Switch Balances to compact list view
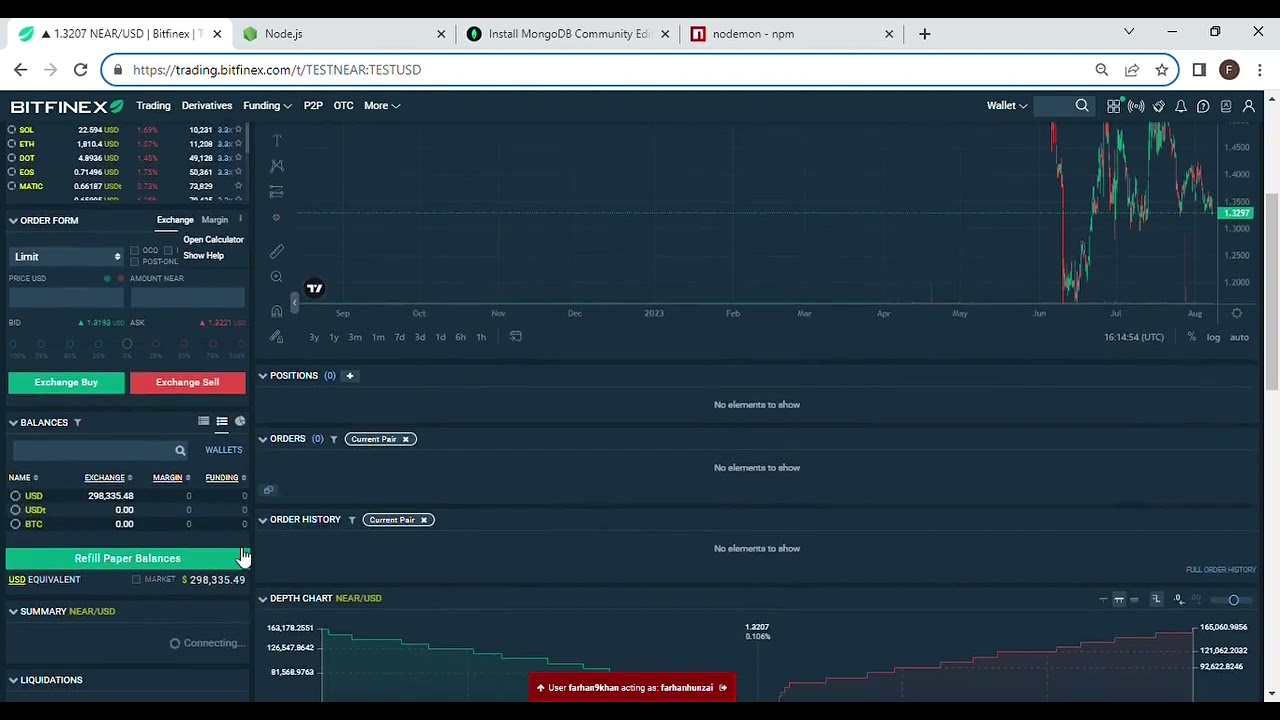This screenshot has height=720, width=1280. [203, 422]
